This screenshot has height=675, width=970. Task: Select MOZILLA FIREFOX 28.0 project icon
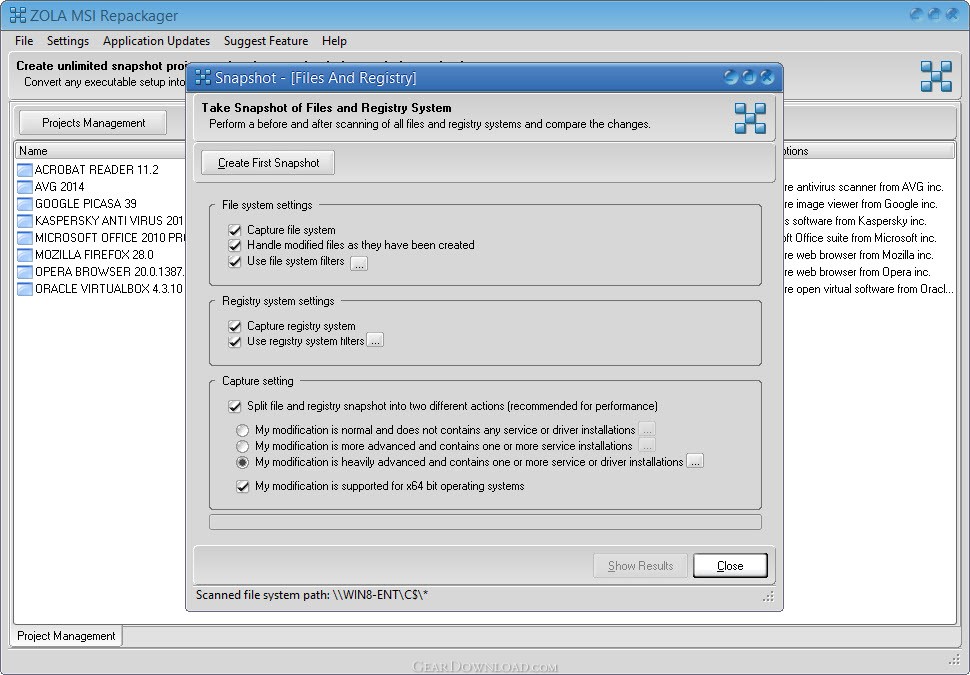25,254
